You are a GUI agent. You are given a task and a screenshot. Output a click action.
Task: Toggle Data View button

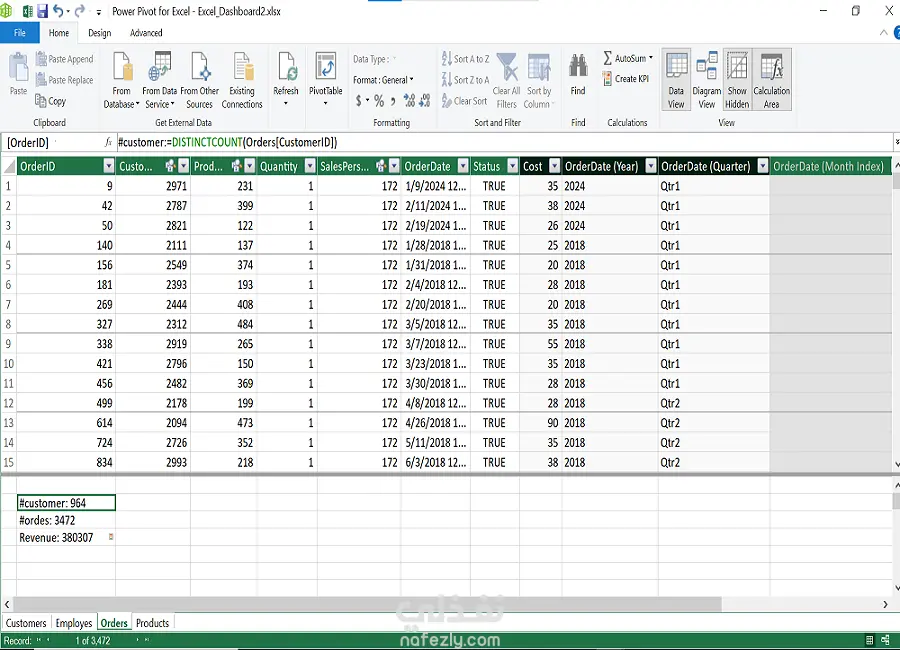(676, 80)
